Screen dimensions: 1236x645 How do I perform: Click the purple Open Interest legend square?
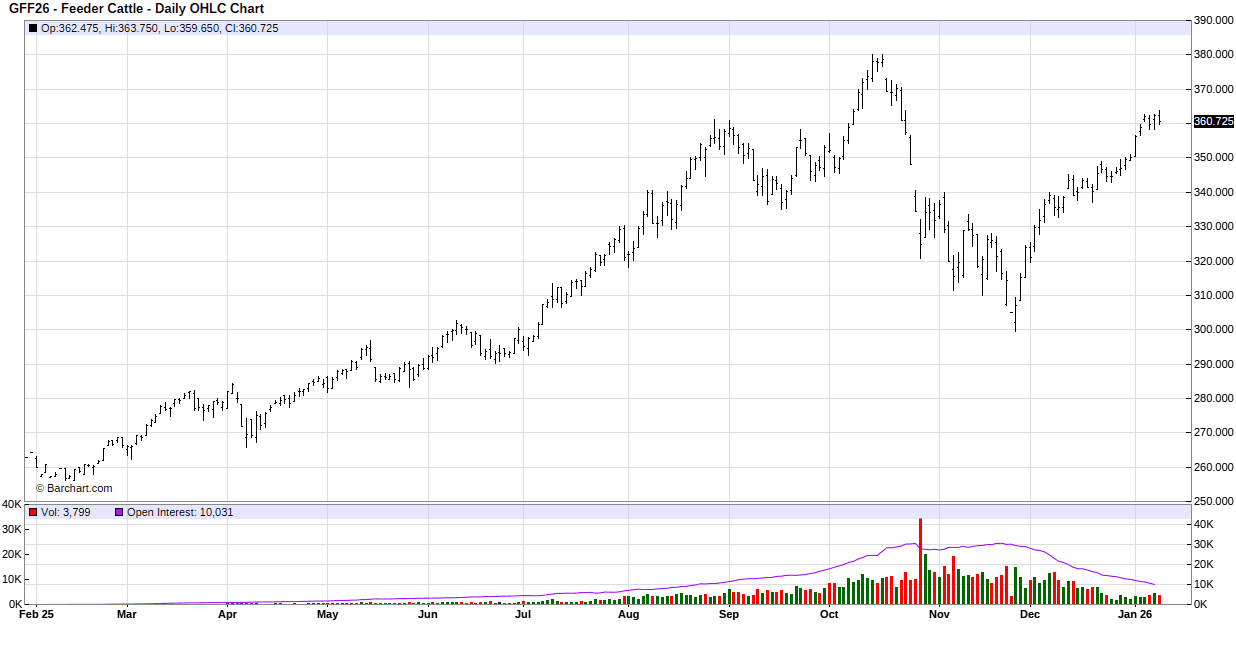(x=118, y=512)
